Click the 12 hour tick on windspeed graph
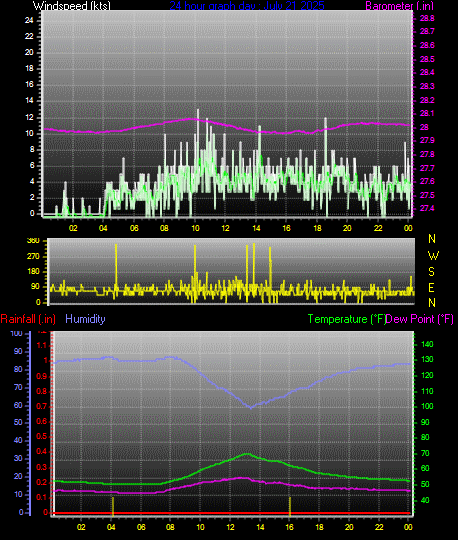The image size is (458, 540). click(225, 228)
